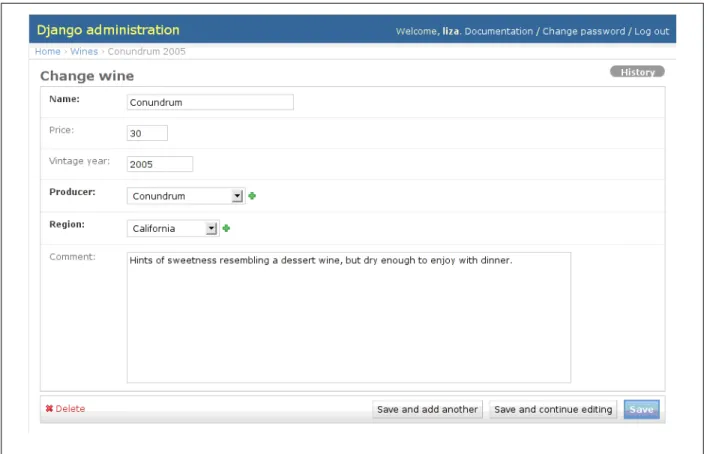Click Save and continue editing
Screen dimensions: 707x454
pos(553,409)
